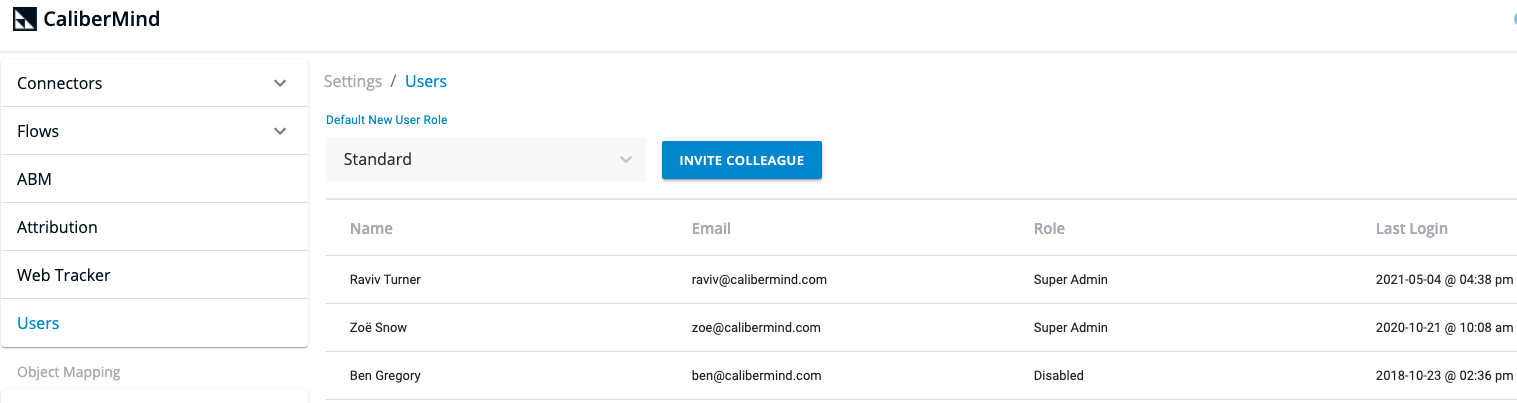This screenshot has height=403, width=1517.
Task: Open the Default New User Role dropdown
Action: pos(486,159)
